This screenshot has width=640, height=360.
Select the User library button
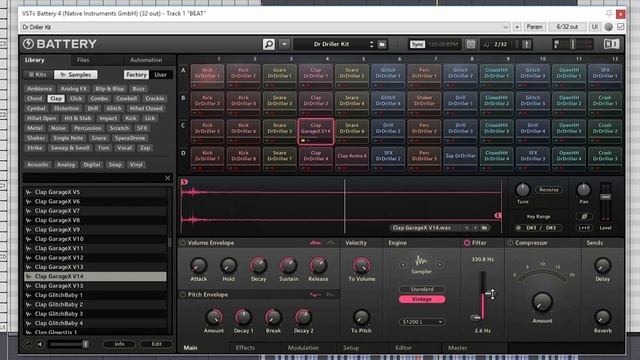(x=160, y=75)
